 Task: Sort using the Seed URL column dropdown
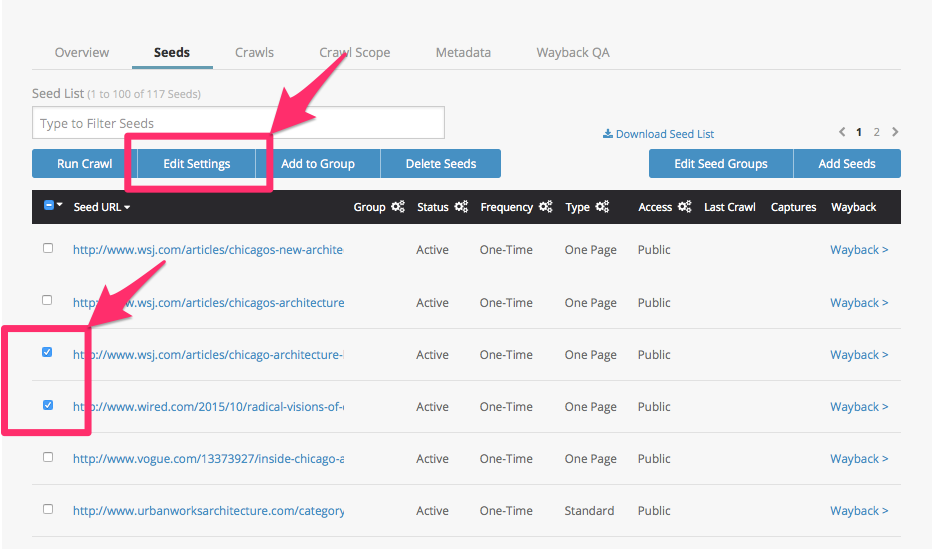(x=102, y=207)
